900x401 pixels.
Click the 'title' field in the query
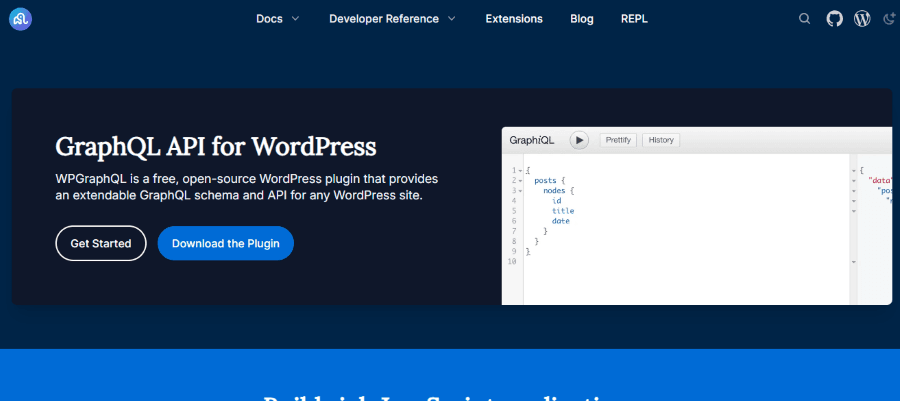(563, 211)
